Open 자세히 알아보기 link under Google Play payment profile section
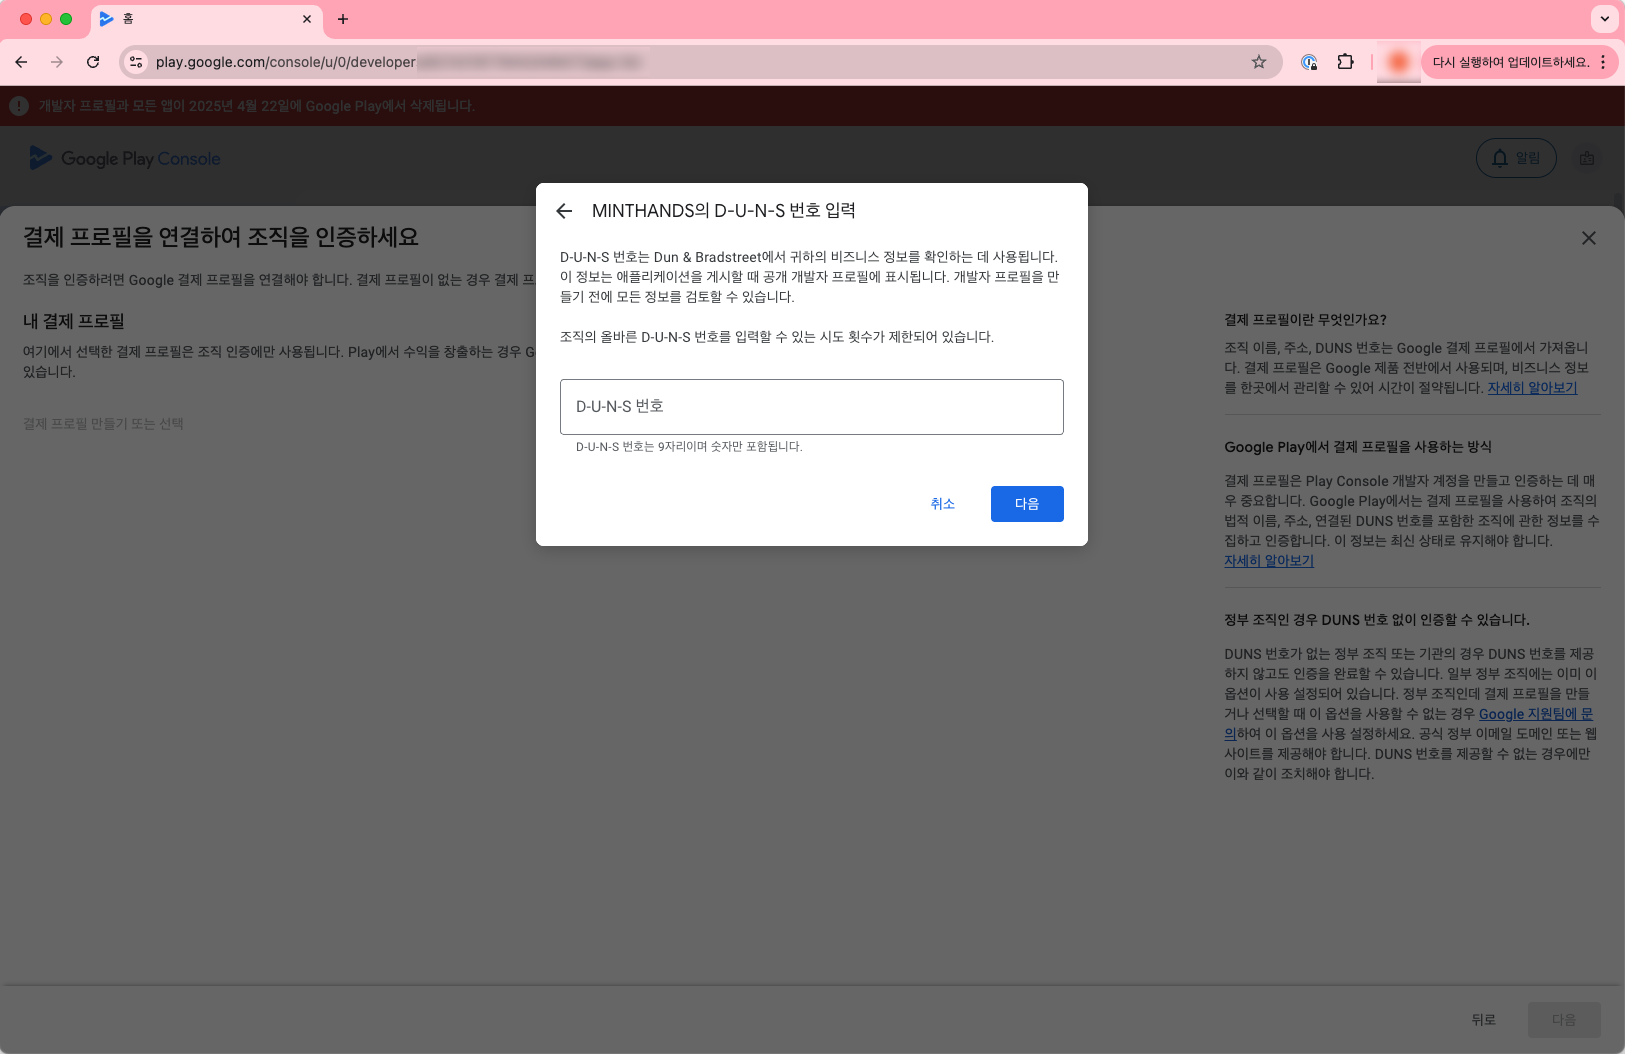This screenshot has width=1625, height=1054. pos(1269,561)
